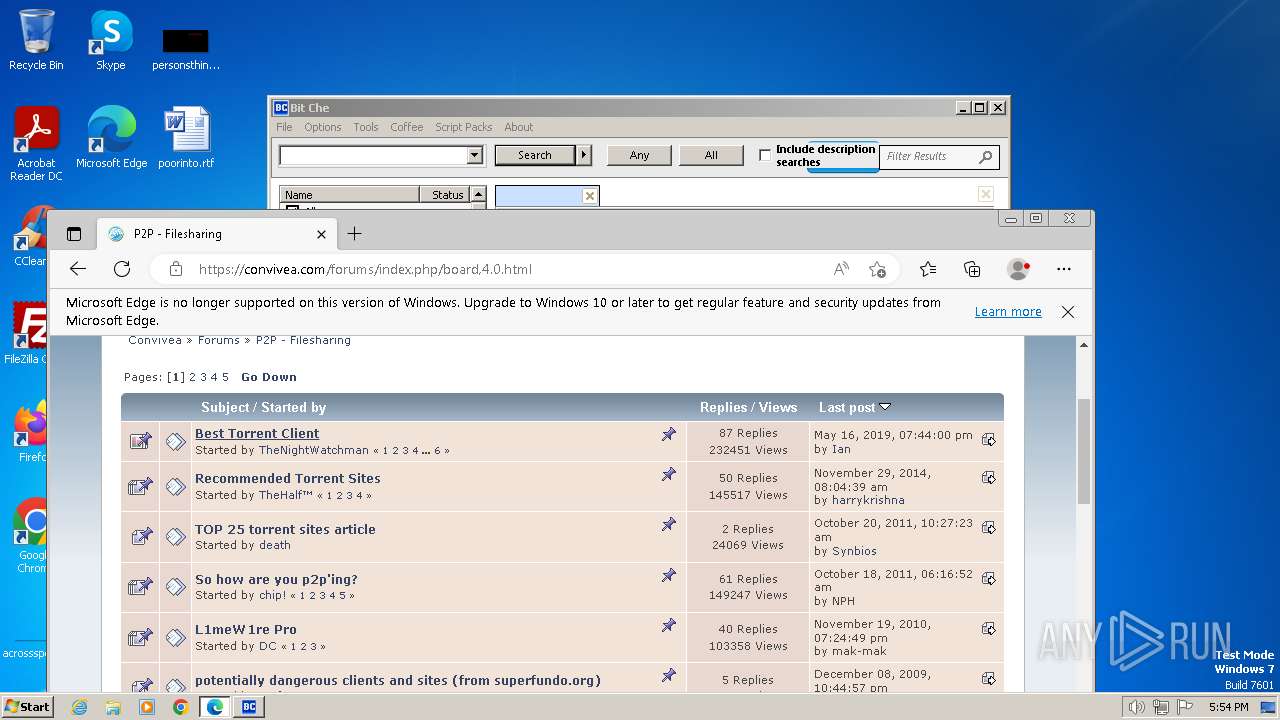Reload the page with Edge's refresh icon
This screenshot has width=1280, height=720.
(x=122, y=269)
